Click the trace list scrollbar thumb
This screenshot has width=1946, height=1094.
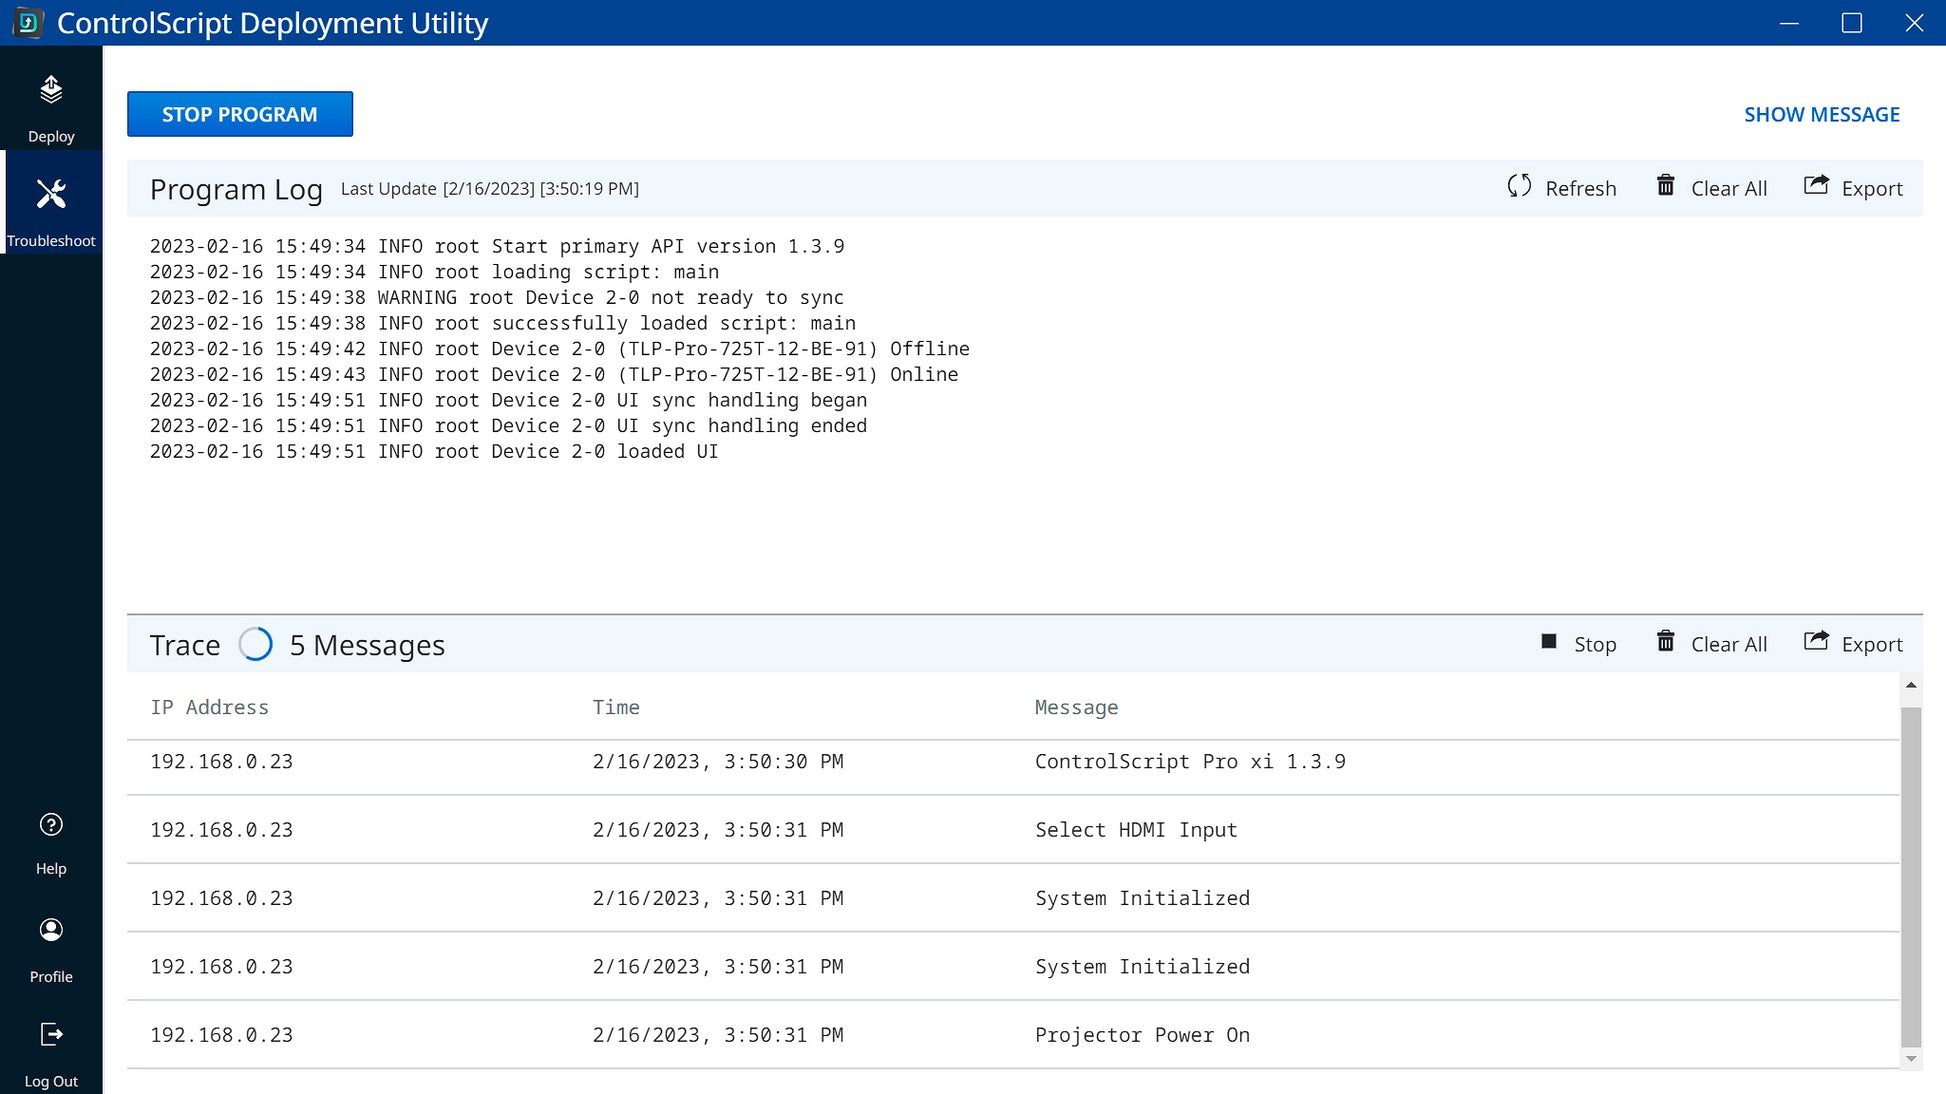(1911, 876)
